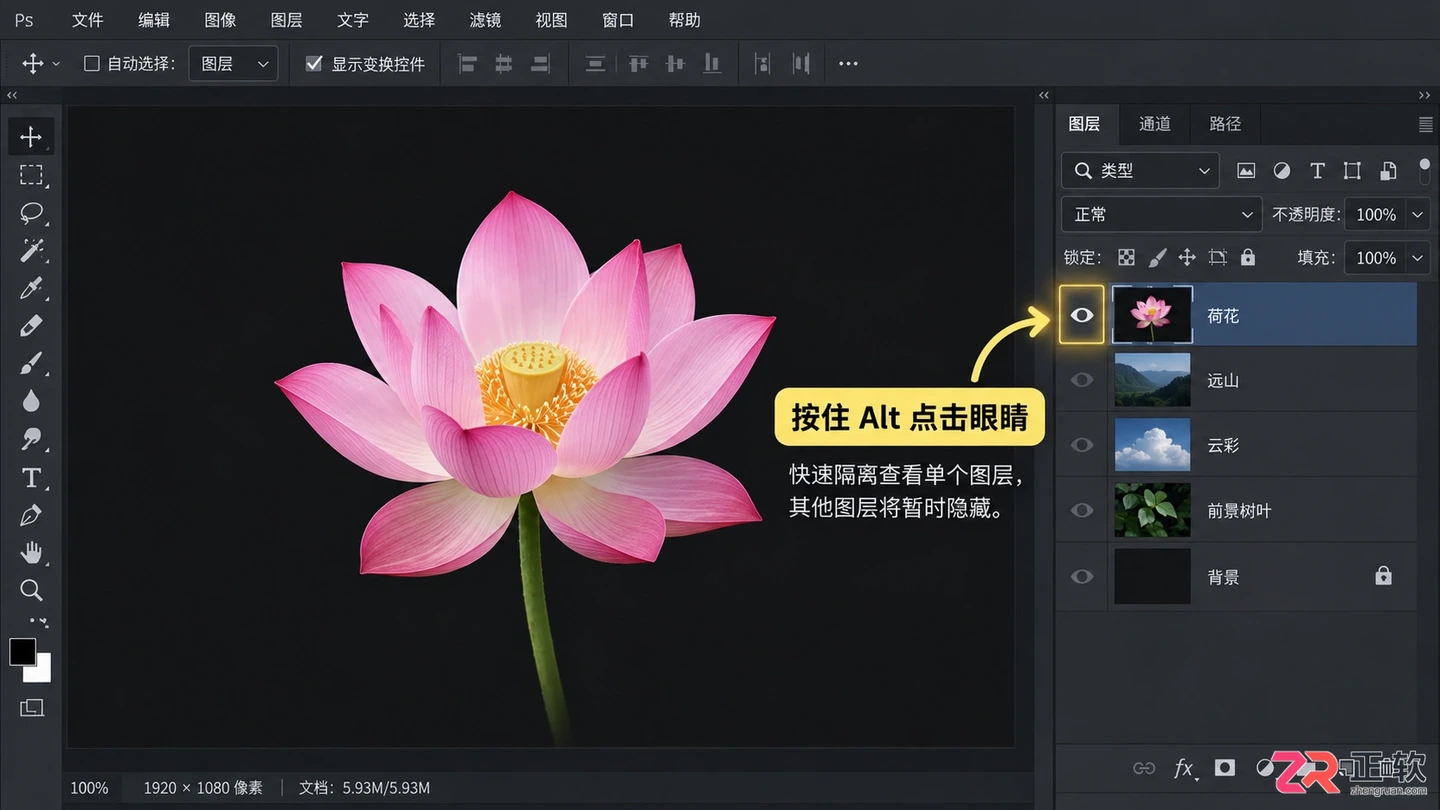Viewport: 1440px width, 810px height.
Task: Select the Brush tool in the toolbox
Action: [31, 364]
